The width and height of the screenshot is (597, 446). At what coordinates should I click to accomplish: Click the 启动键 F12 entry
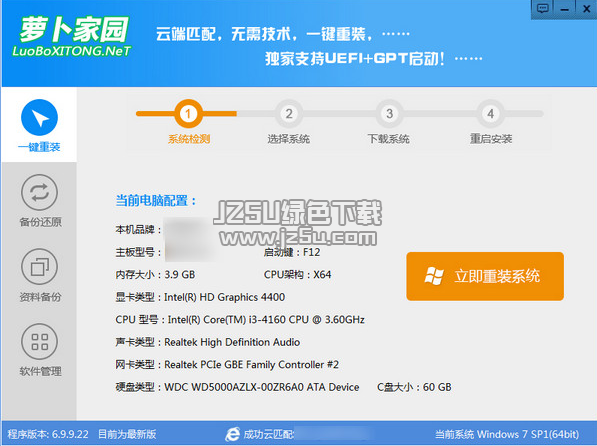[x=292, y=252]
